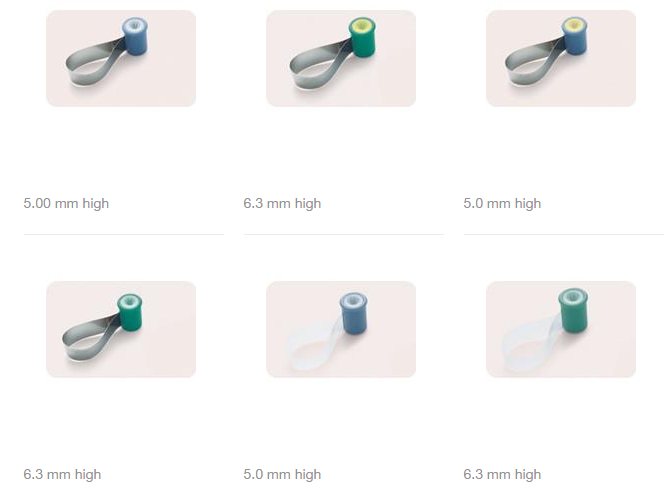The image size is (665, 493).
Task: Choose the transparent band with green spool
Action: point(561,329)
